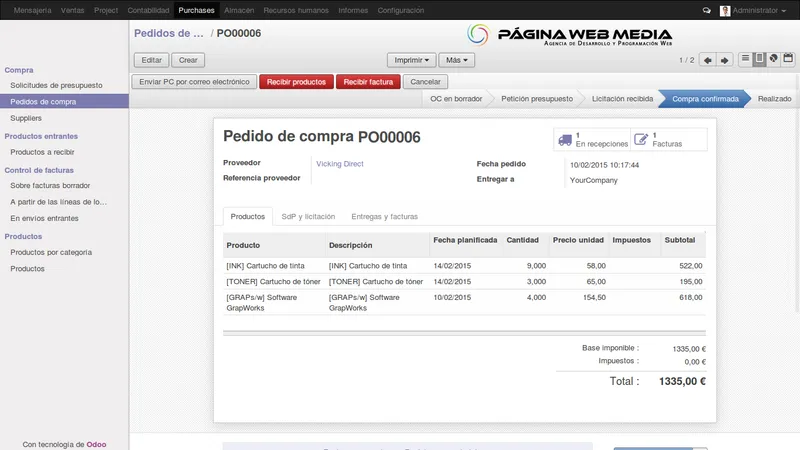Click the Cancelar button
Viewport: 800px width, 450px height.
(426, 82)
